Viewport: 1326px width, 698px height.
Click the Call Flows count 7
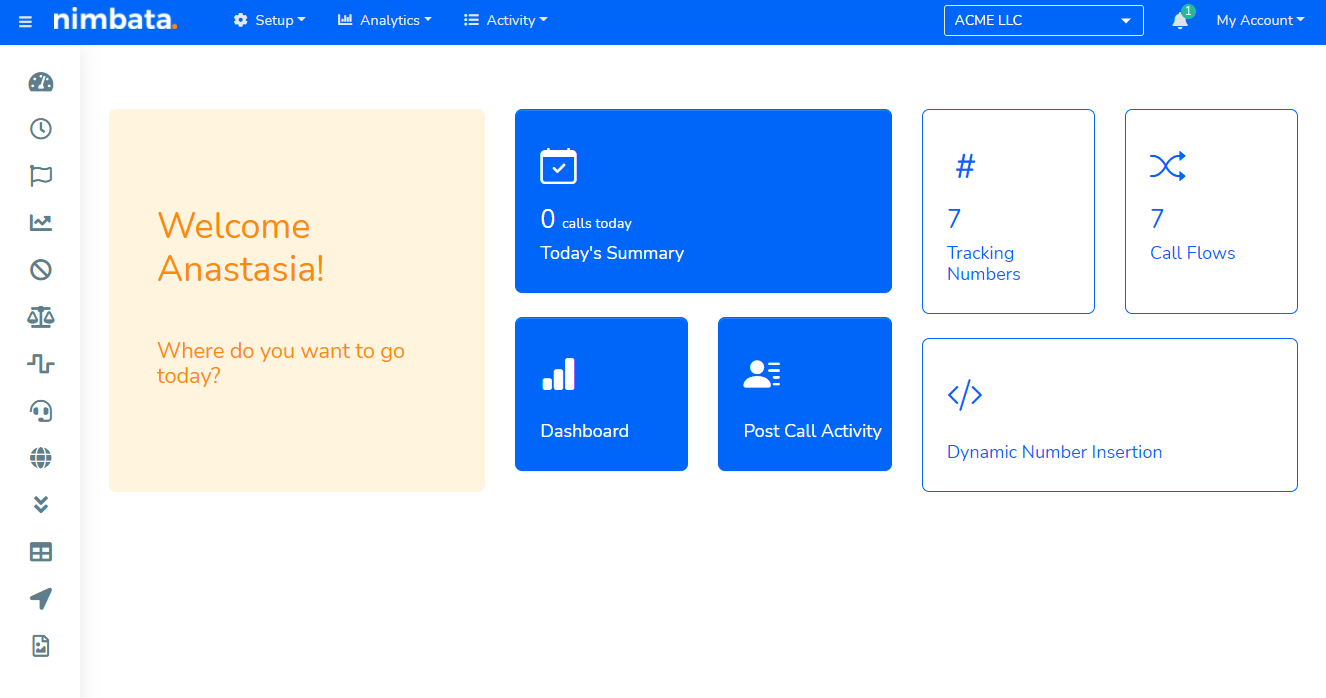[x=1157, y=218]
